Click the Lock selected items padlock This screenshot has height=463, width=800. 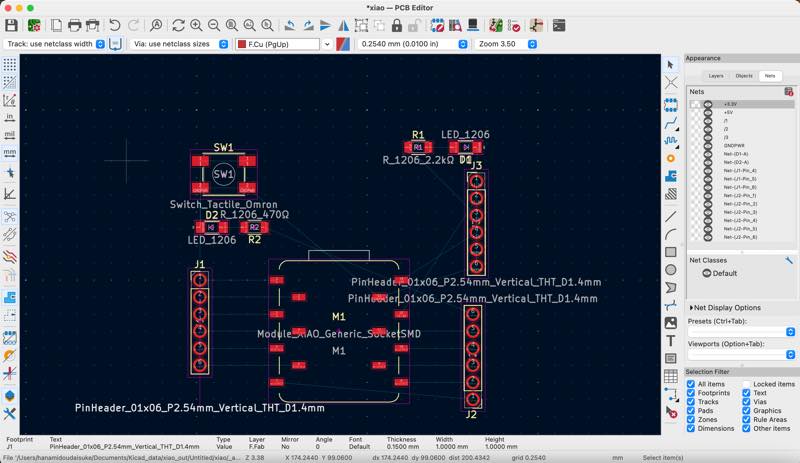coord(397,26)
